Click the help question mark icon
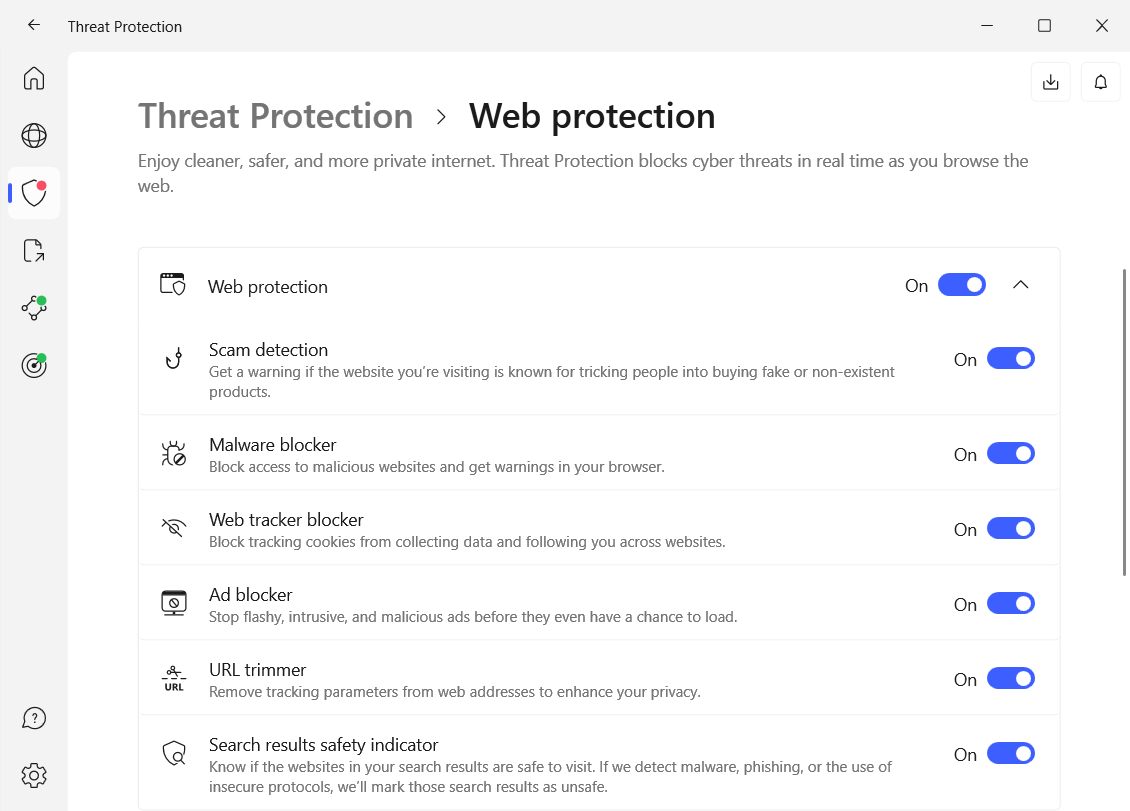 (34, 718)
